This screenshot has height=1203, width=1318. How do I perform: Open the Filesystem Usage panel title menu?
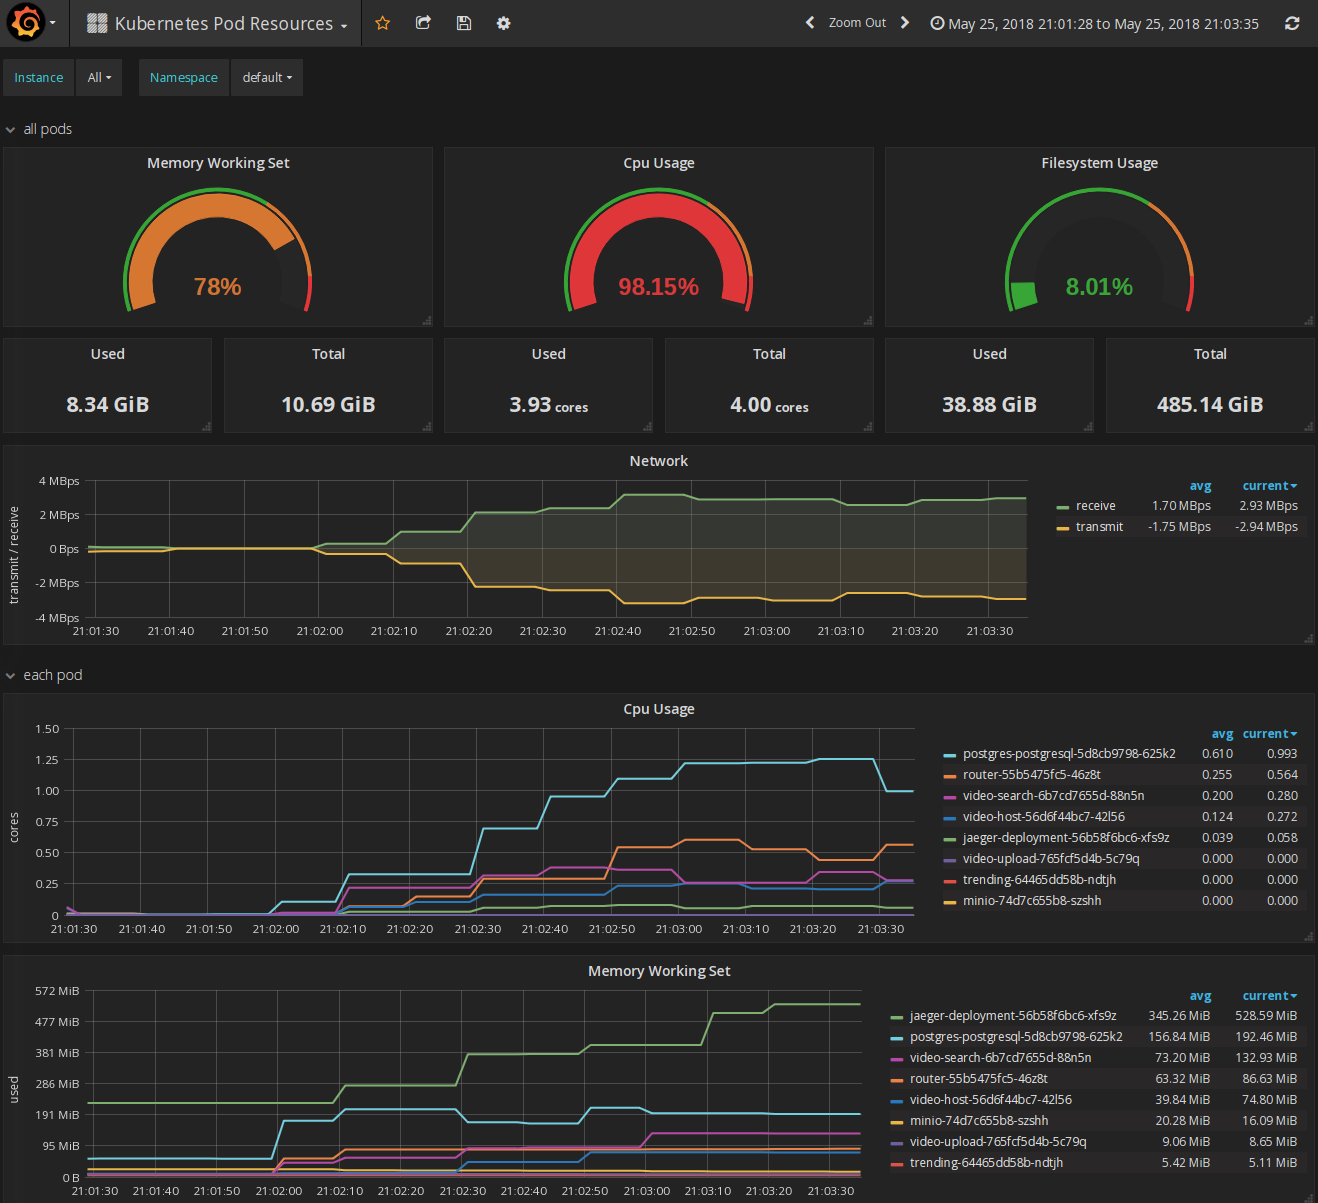coord(1100,163)
